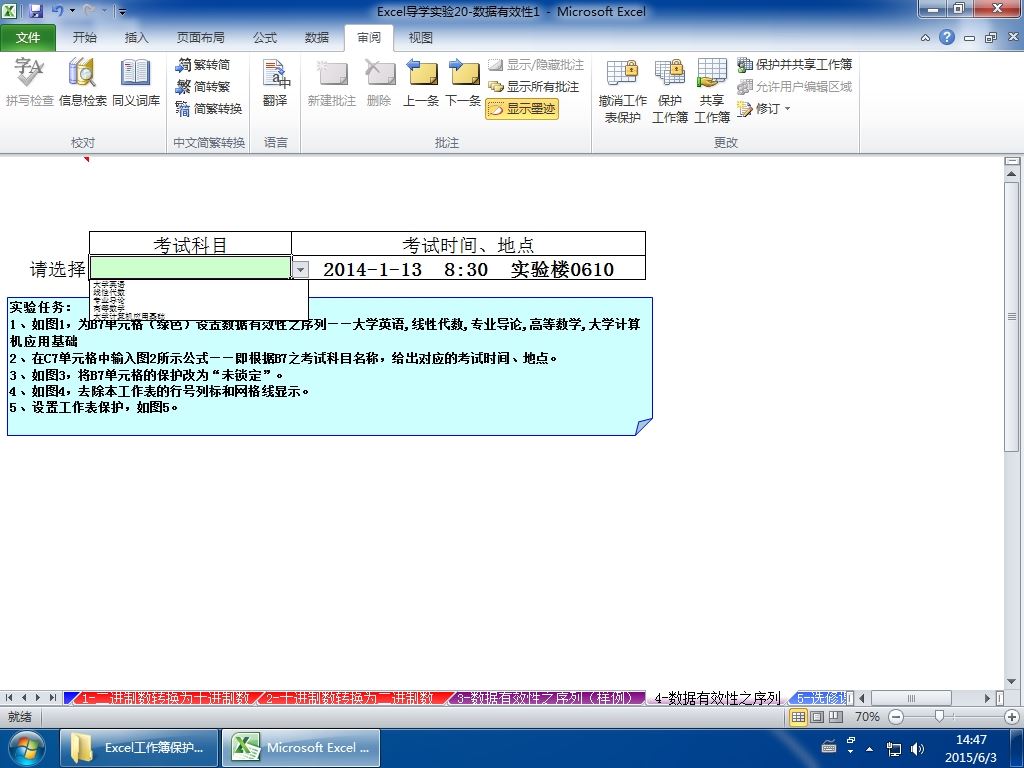1024x768 pixels.
Task: Go to previous comment with 上一条
Action: click(x=421, y=82)
